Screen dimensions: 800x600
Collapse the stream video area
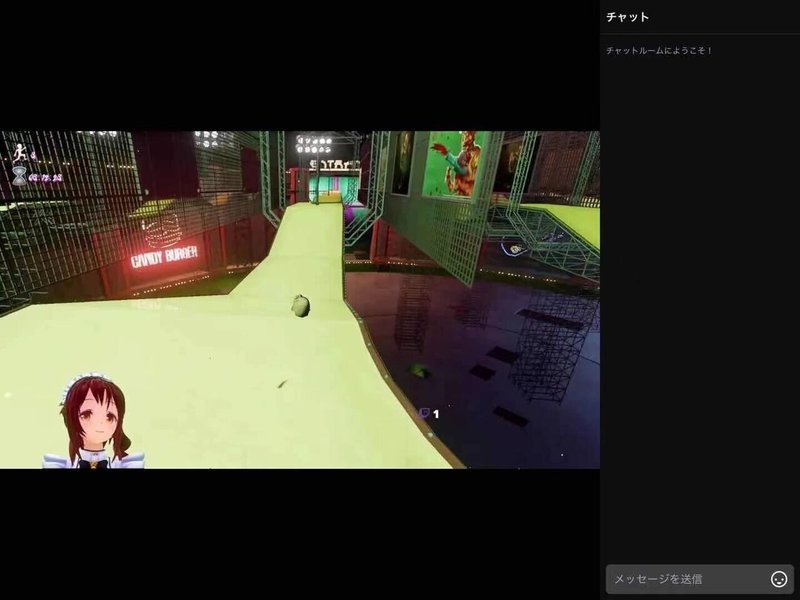(300, 300)
